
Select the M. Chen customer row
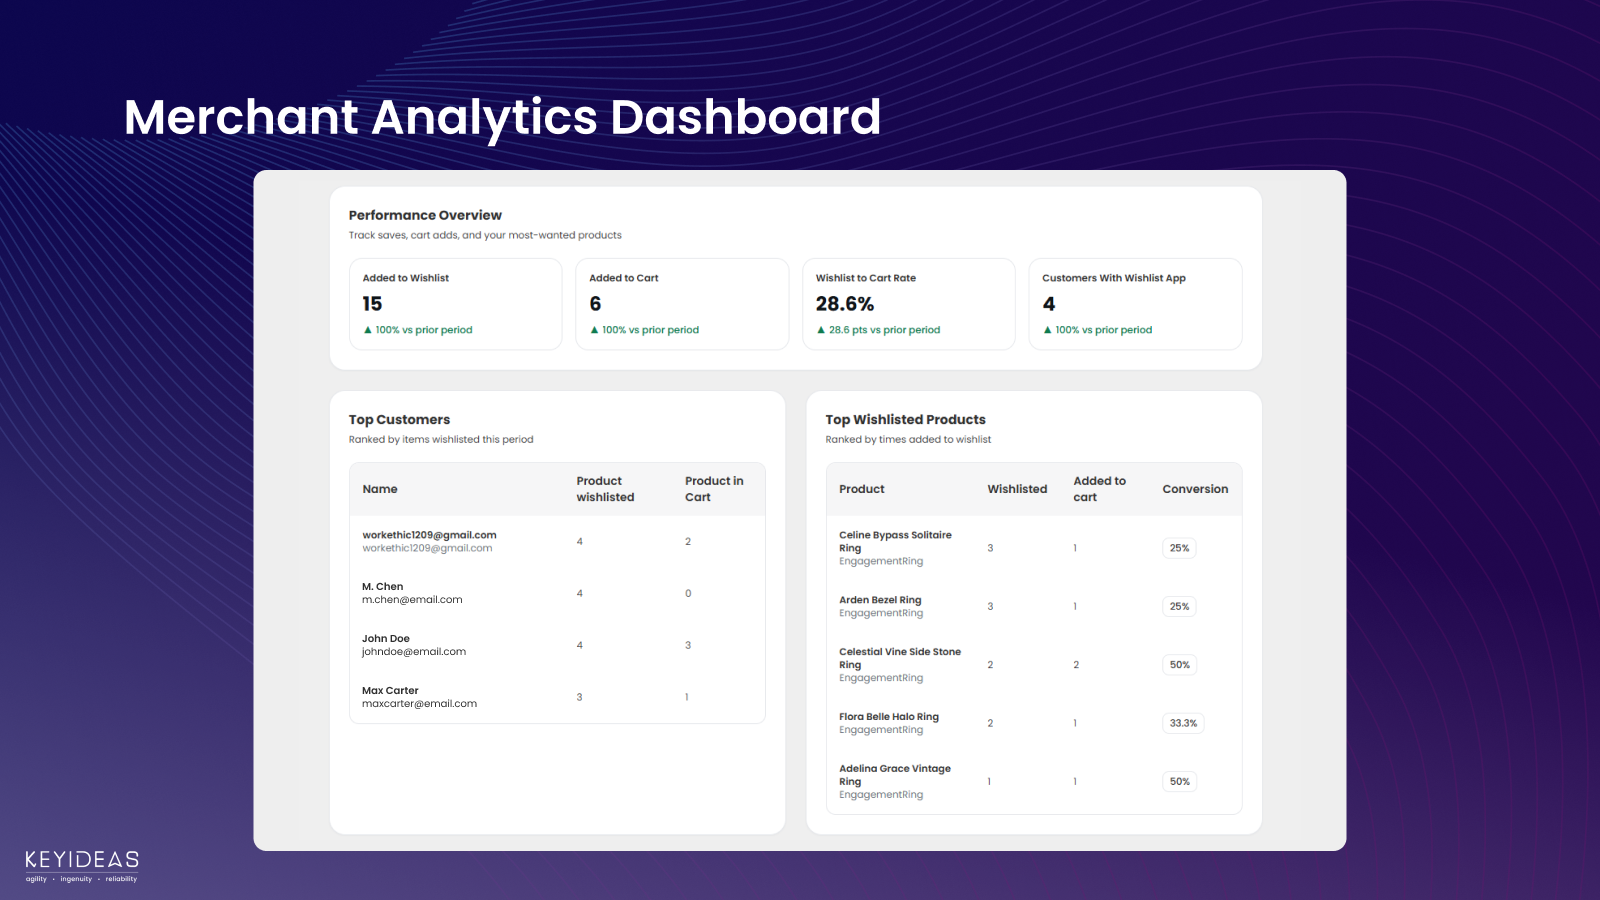coord(557,593)
